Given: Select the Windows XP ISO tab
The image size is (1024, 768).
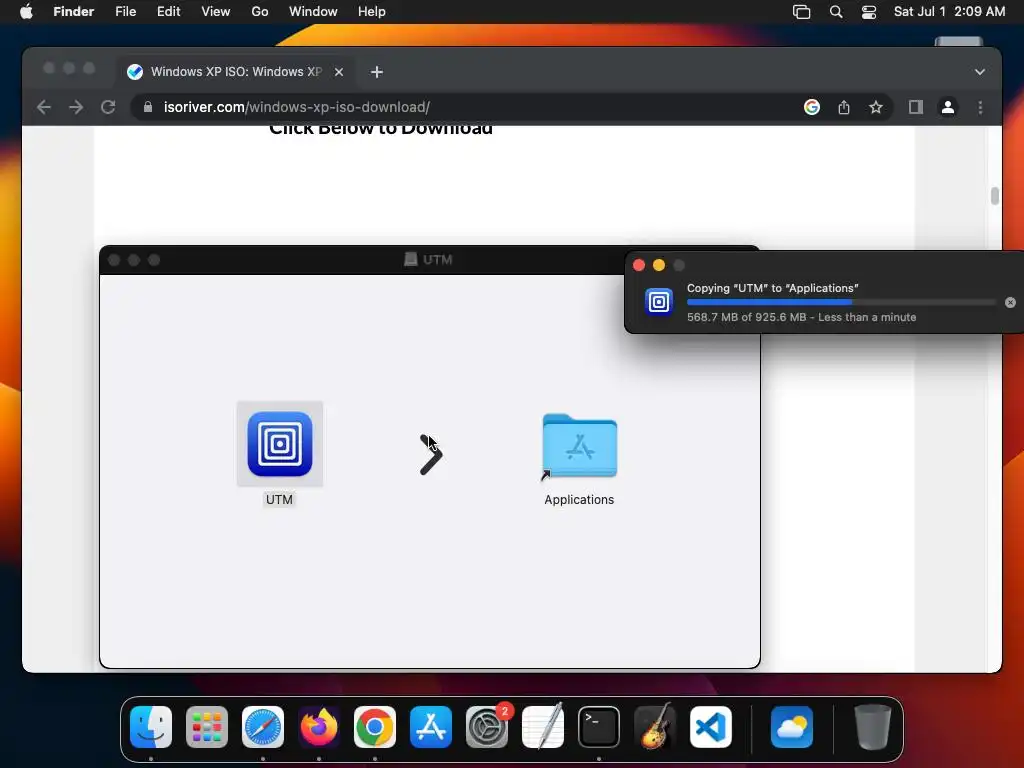Looking at the screenshot, I should [x=235, y=72].
